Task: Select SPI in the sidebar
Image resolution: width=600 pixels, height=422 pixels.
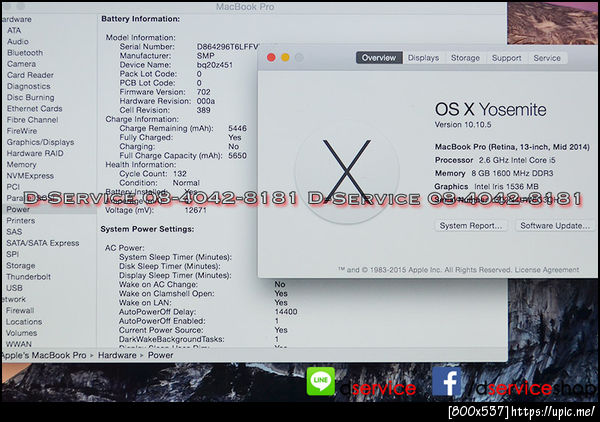Action: (13, 254)
